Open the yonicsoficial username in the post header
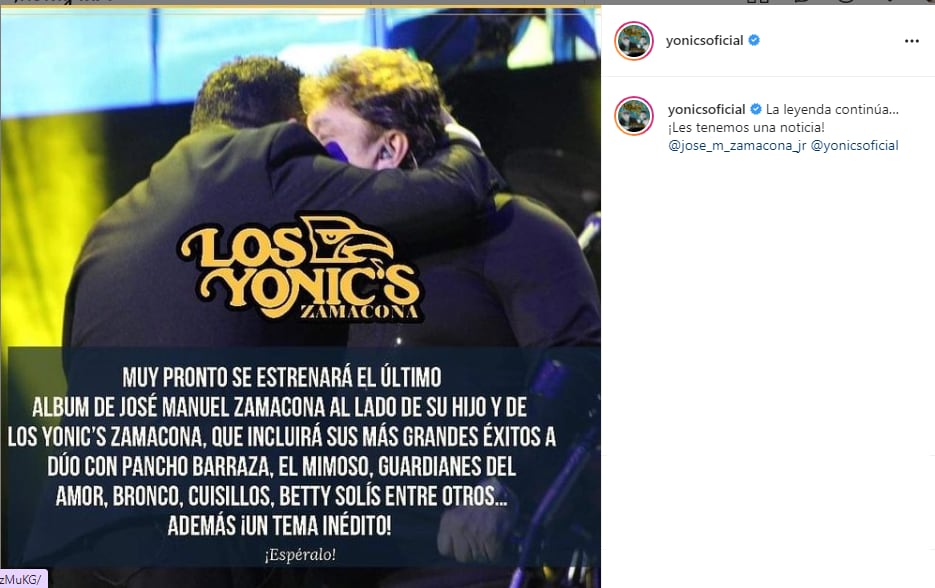935x588 pixels. 704,41
